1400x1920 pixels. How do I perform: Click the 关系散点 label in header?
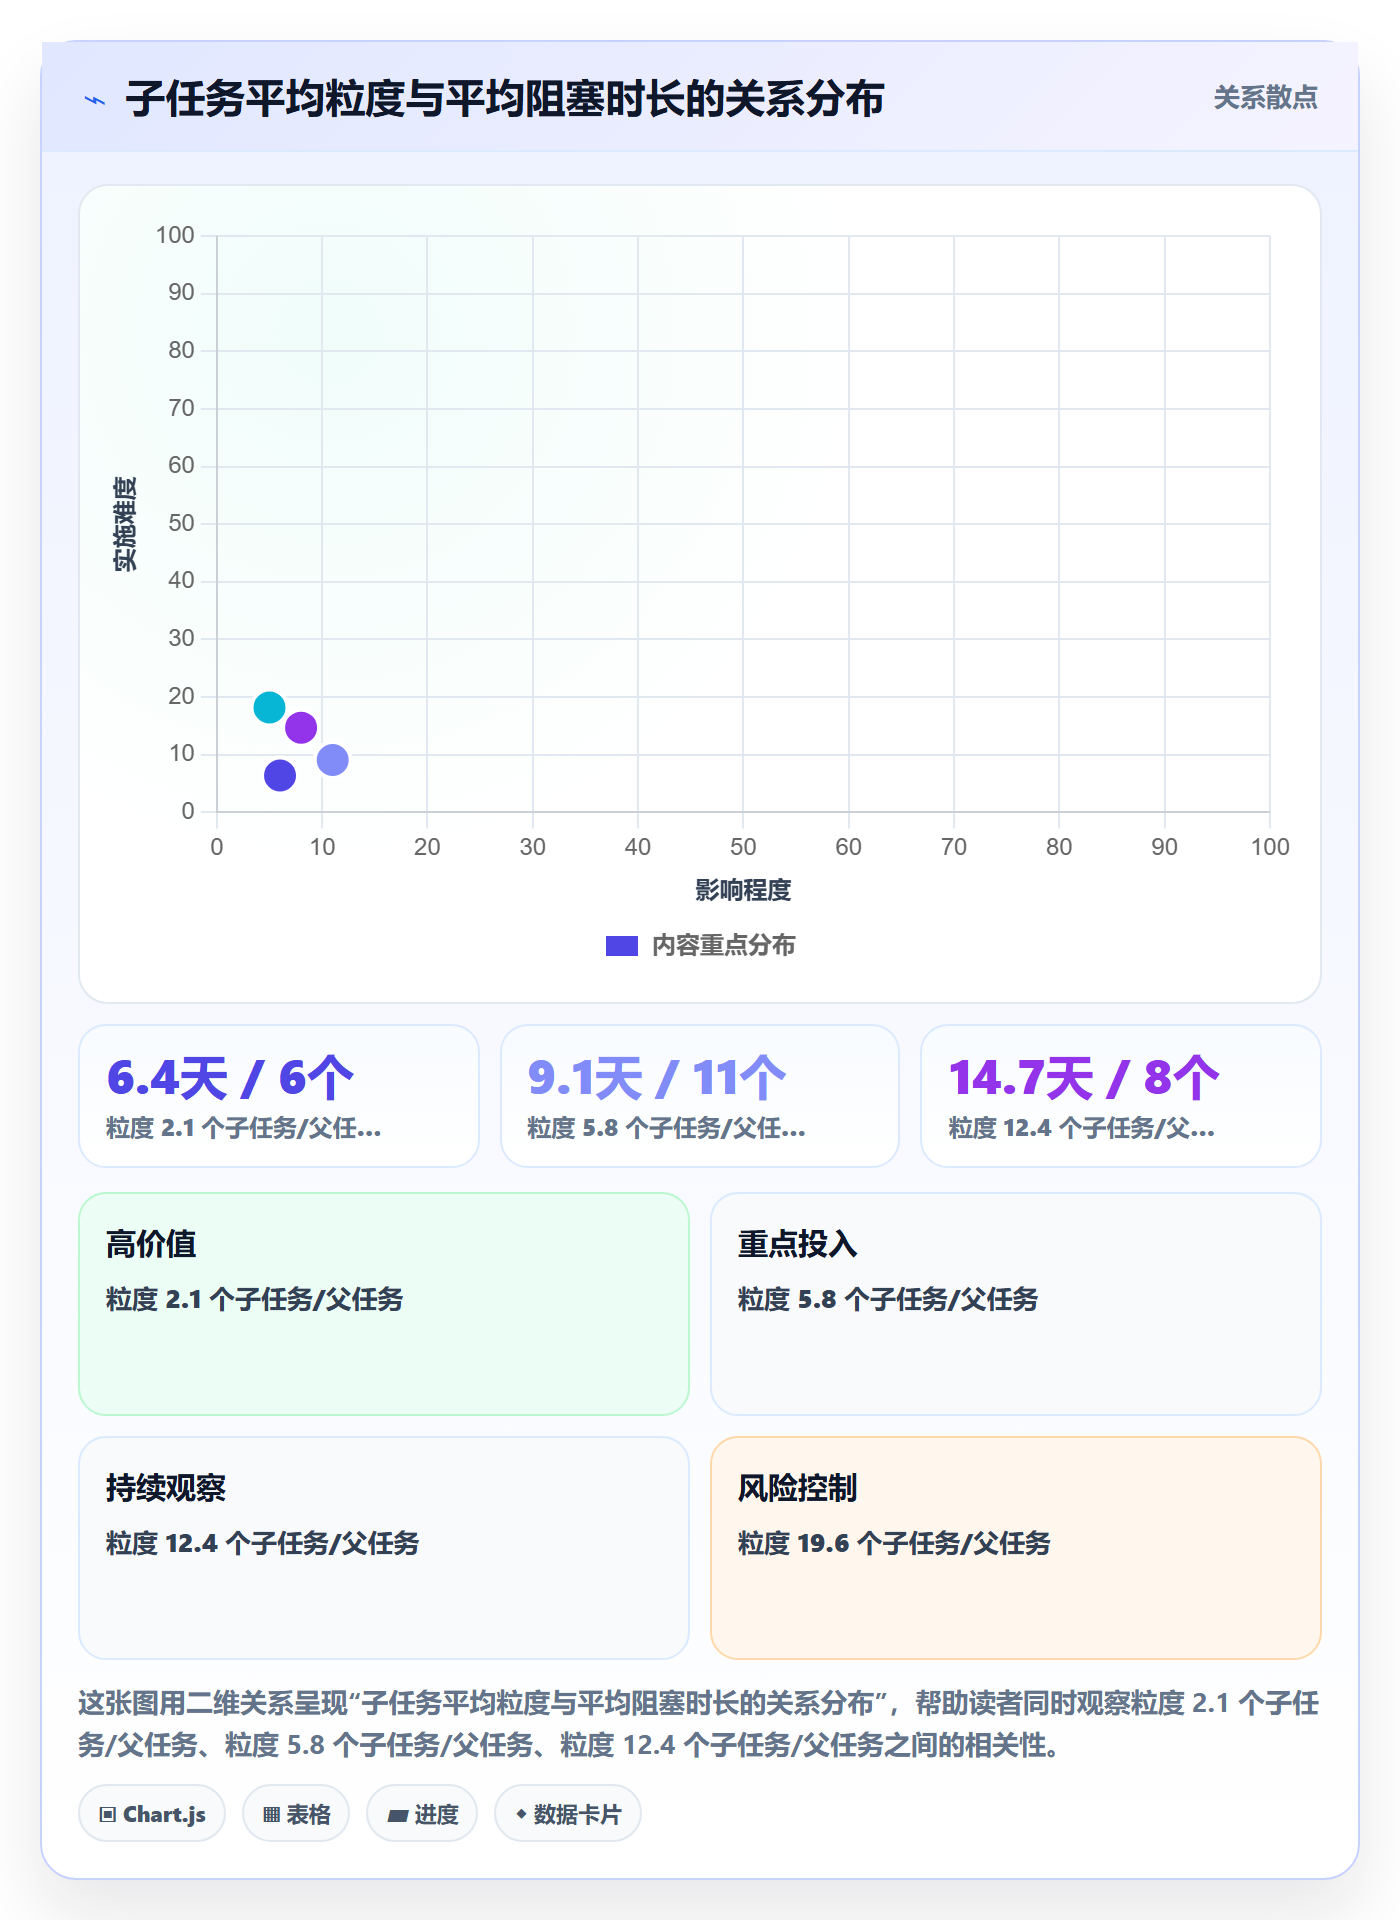click(x=1265, y=98)
